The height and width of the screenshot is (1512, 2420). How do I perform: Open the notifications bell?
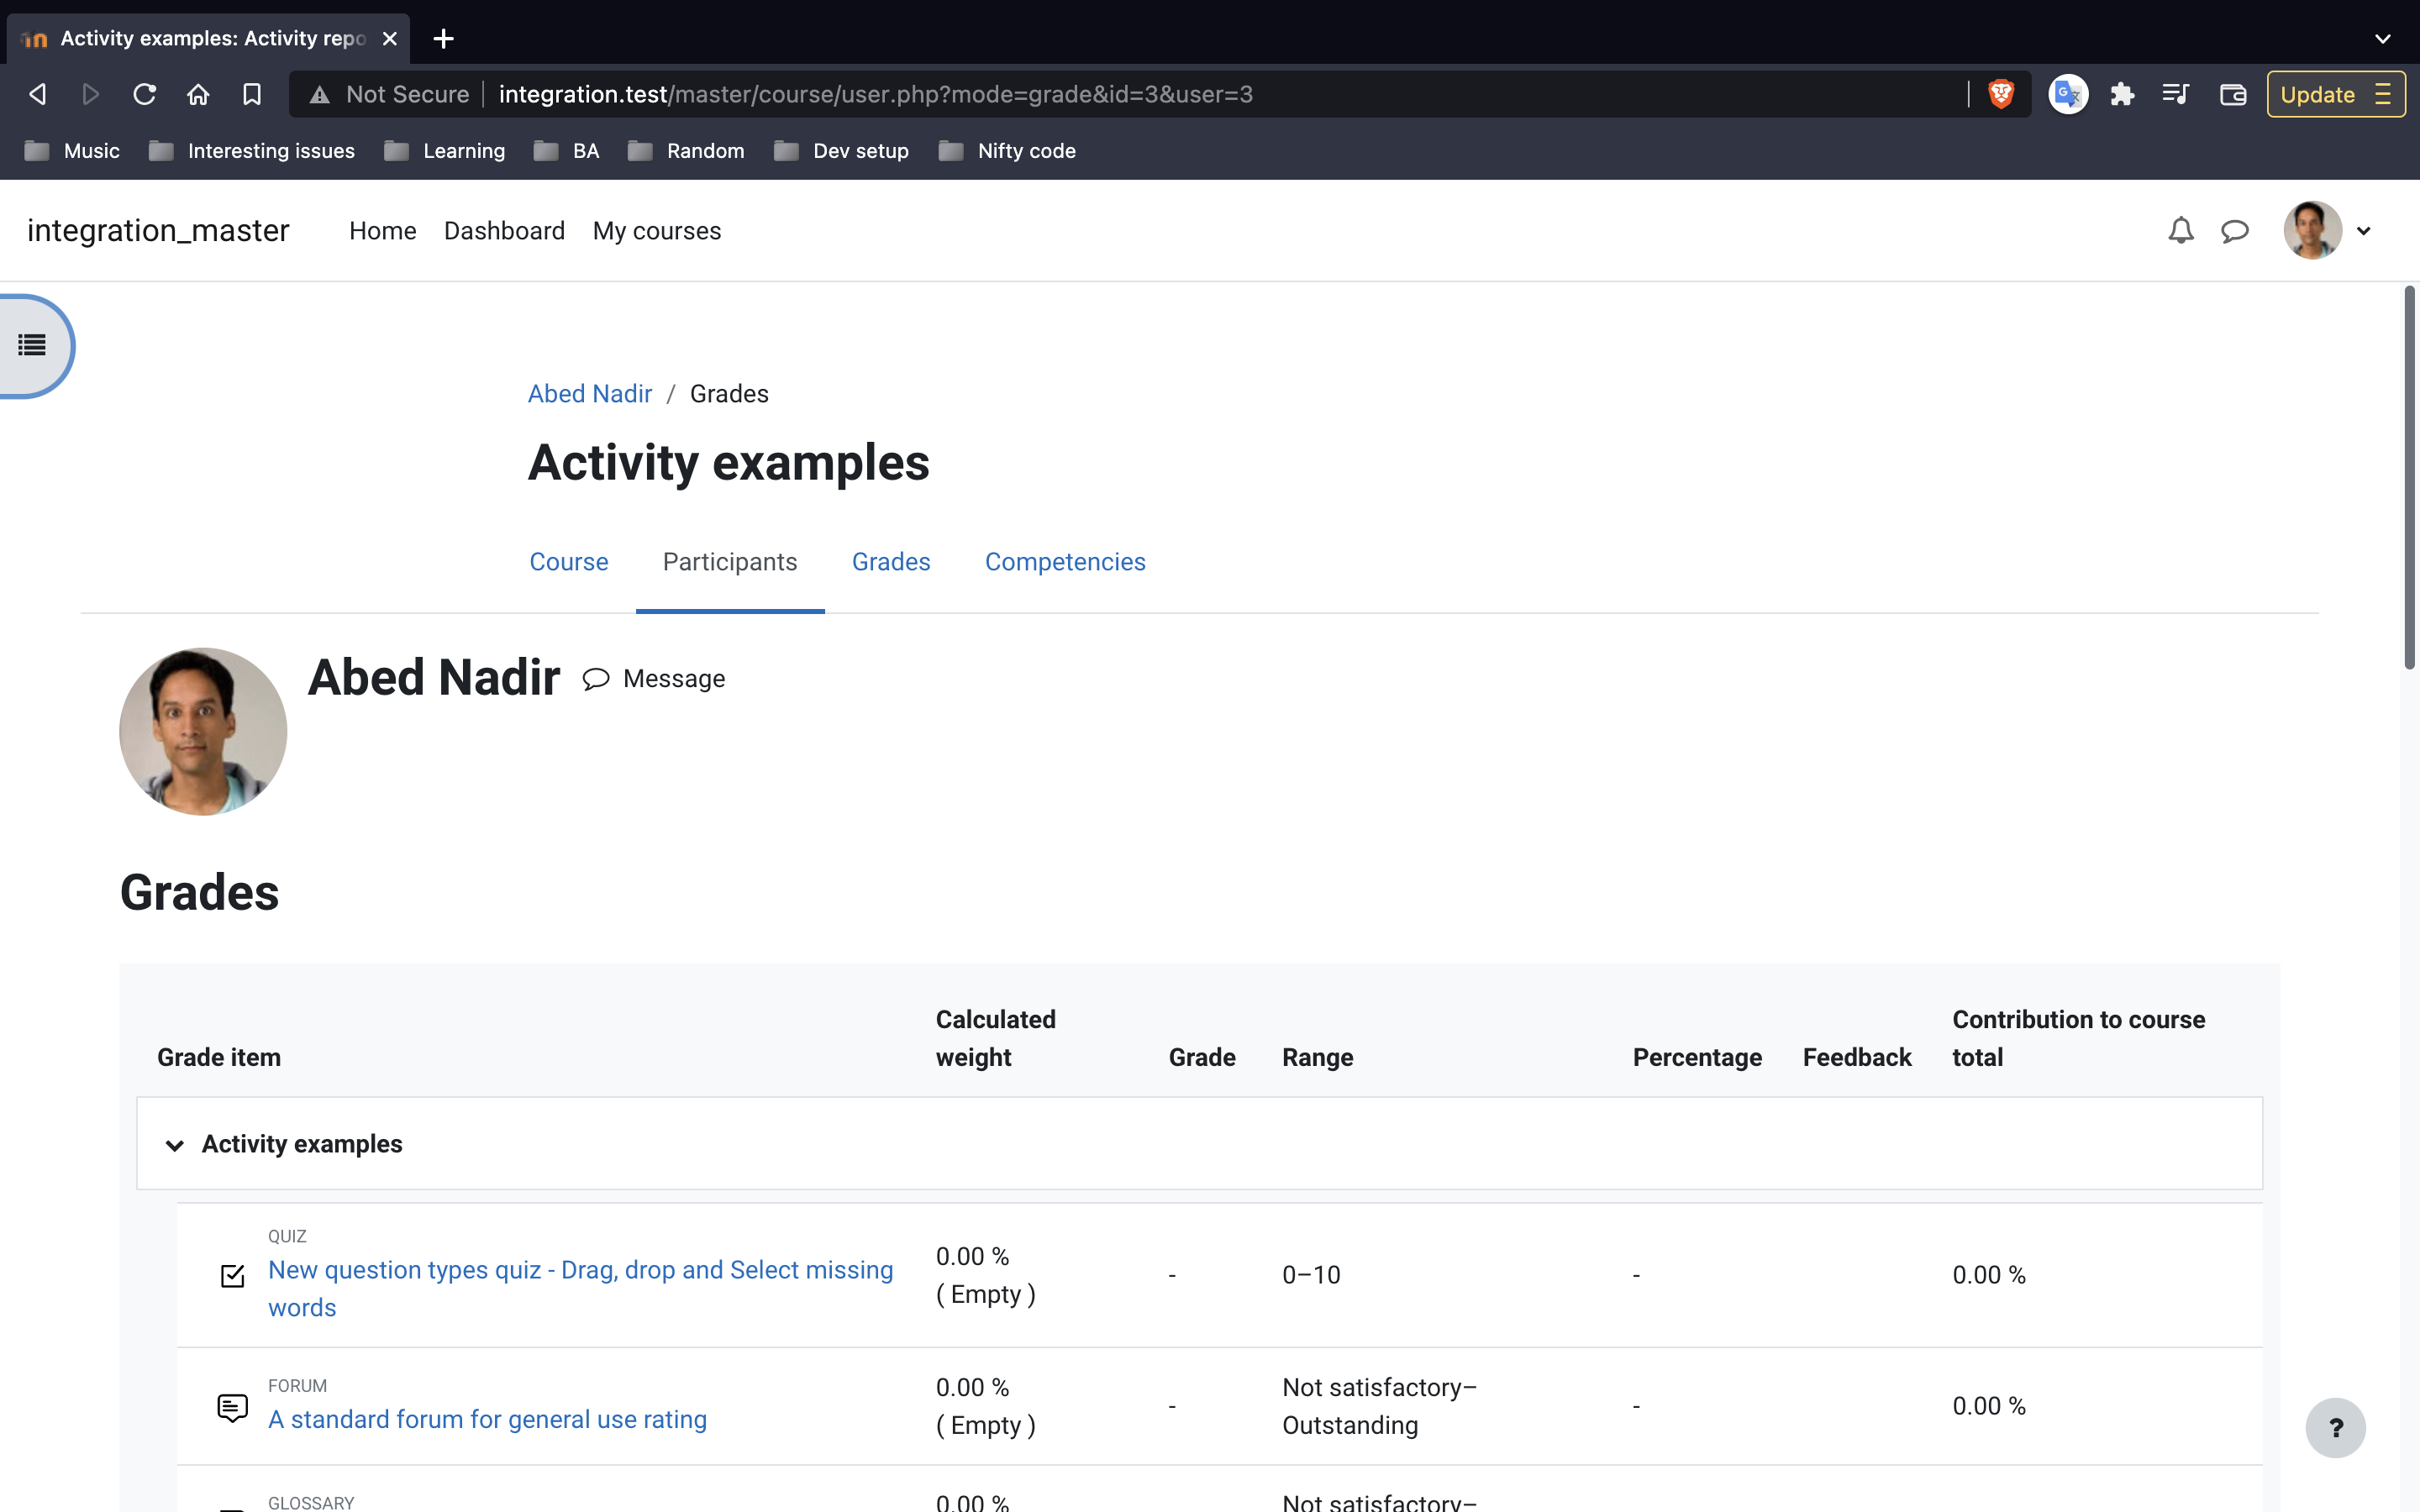click(2180, 231)
